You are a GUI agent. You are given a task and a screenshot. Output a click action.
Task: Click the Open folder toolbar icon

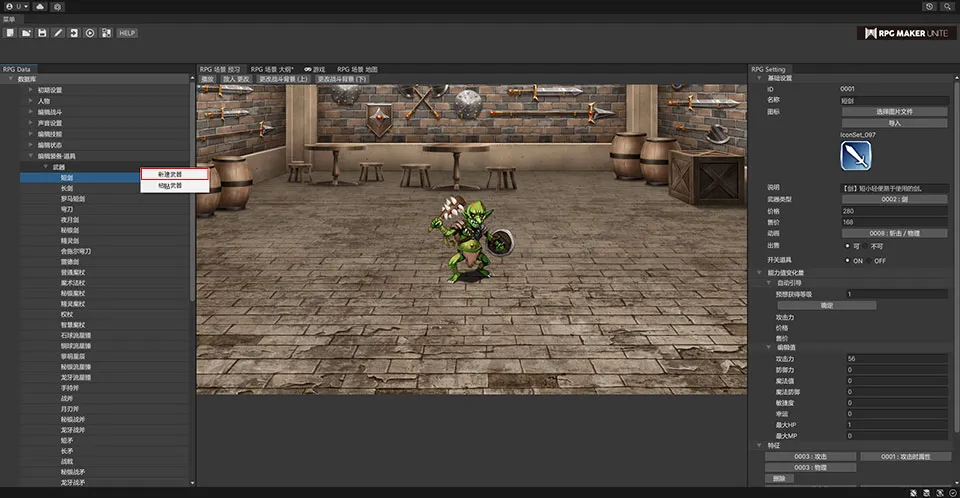point(25,33)
